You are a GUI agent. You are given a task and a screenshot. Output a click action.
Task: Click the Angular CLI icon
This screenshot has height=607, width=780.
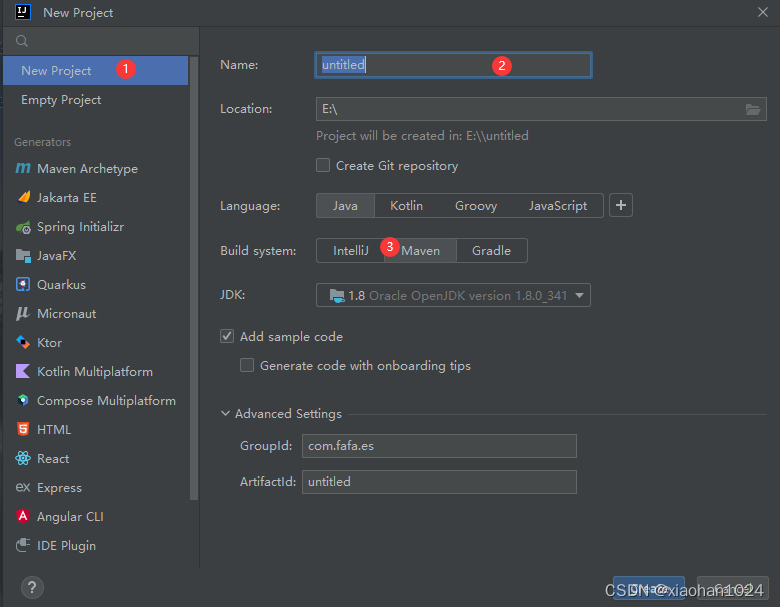(x=23, y=516)
